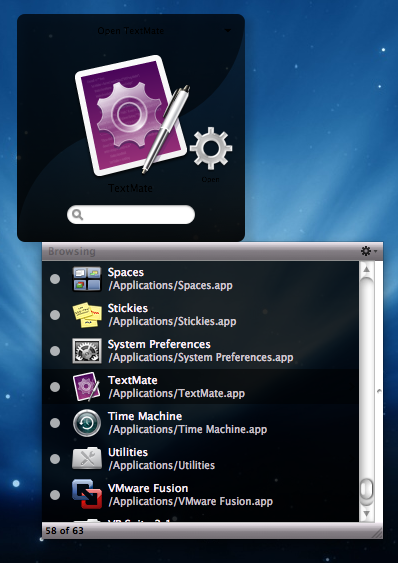The width and height of the screenshot is (398, 563).
Task: Click the results list scrollbar thumb
Action: [x=366, y=489]
